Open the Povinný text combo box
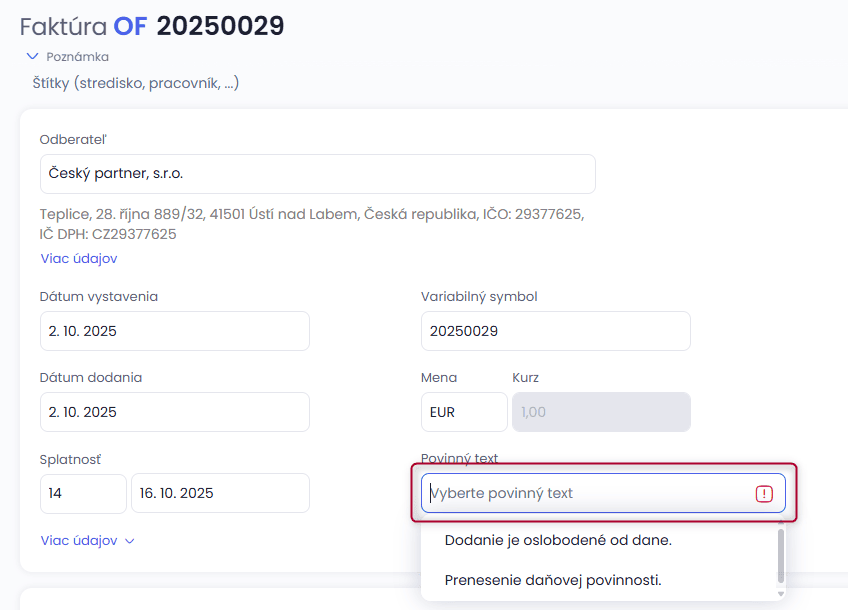848x610 pixels. 588,493
